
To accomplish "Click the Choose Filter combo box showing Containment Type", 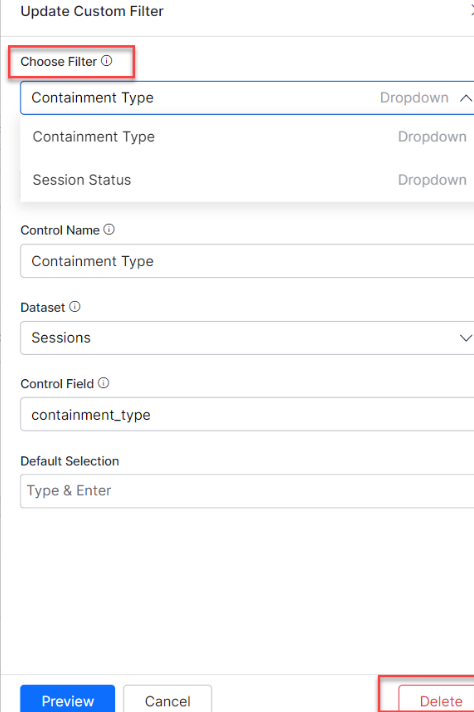I will 247,98.
